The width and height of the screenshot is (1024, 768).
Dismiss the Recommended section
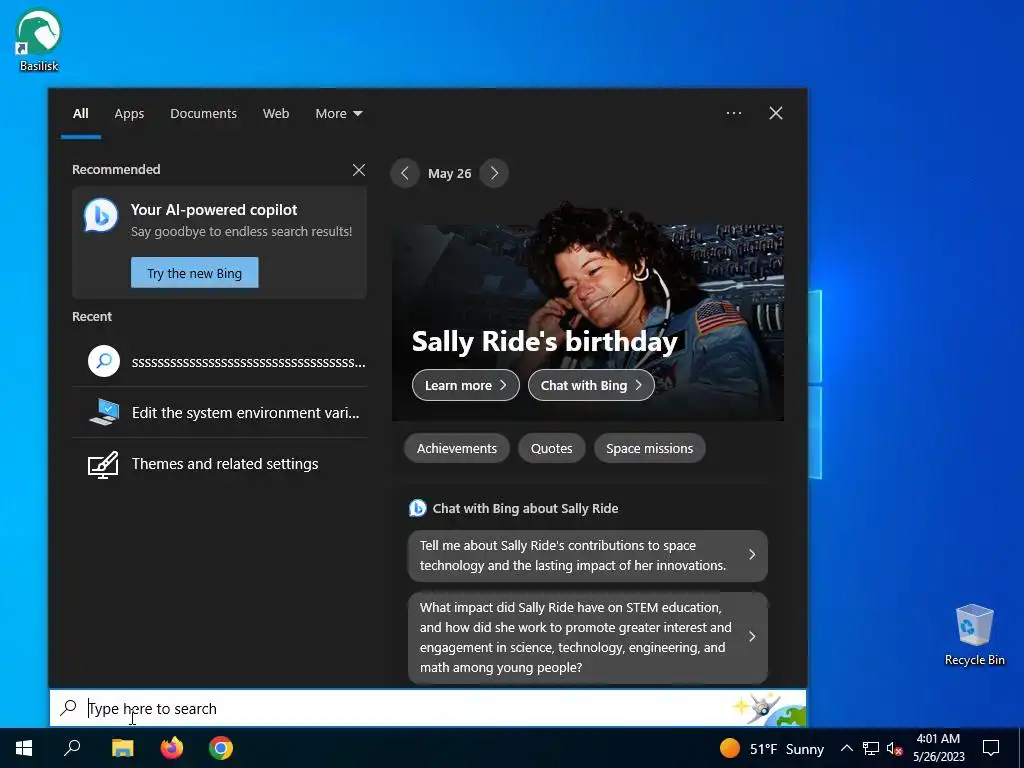(x=359, y=170)
